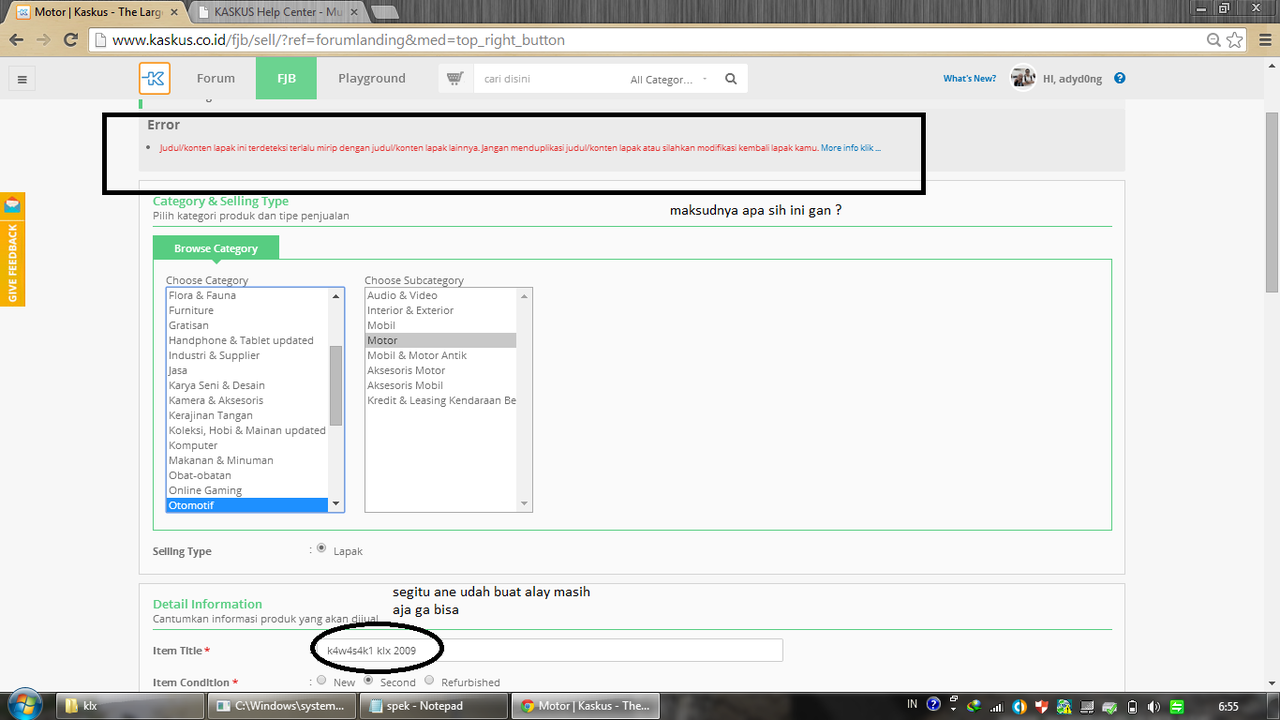Click the Chrome Motor | Kaskus taskbar button

[586, 705]
